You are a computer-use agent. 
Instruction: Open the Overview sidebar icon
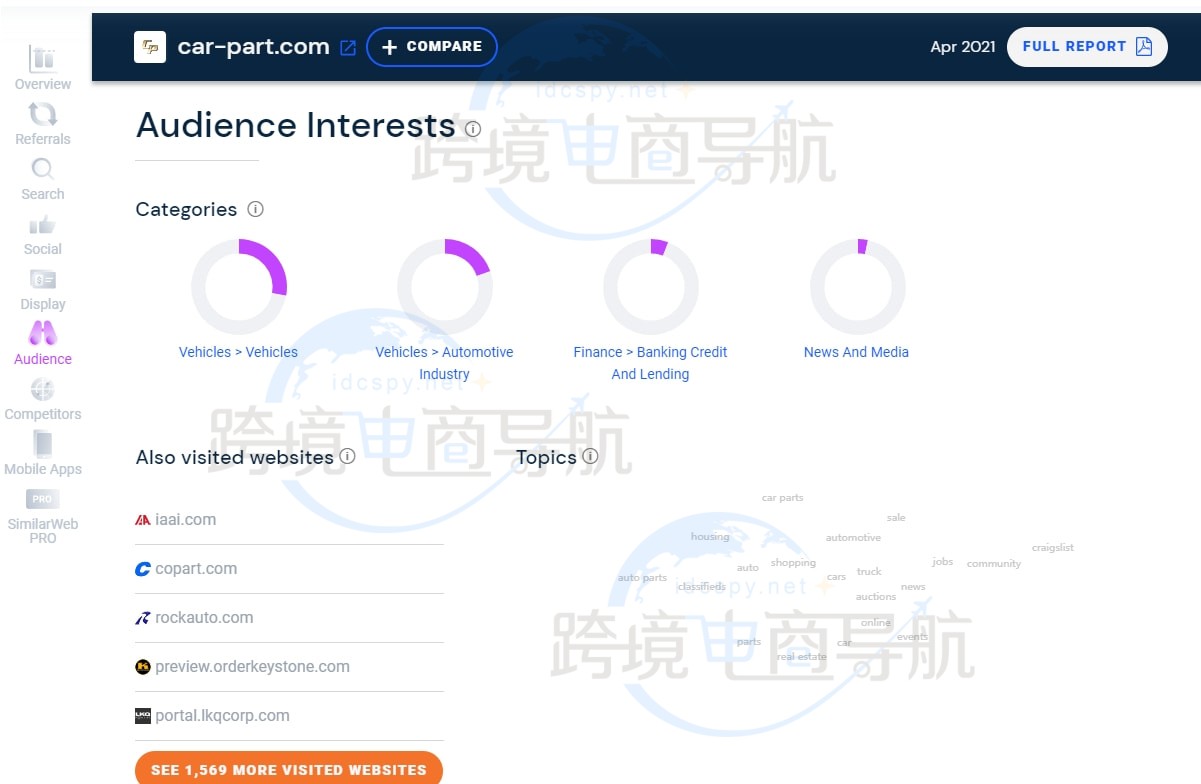pyautogui.click(x=43, y=60)
